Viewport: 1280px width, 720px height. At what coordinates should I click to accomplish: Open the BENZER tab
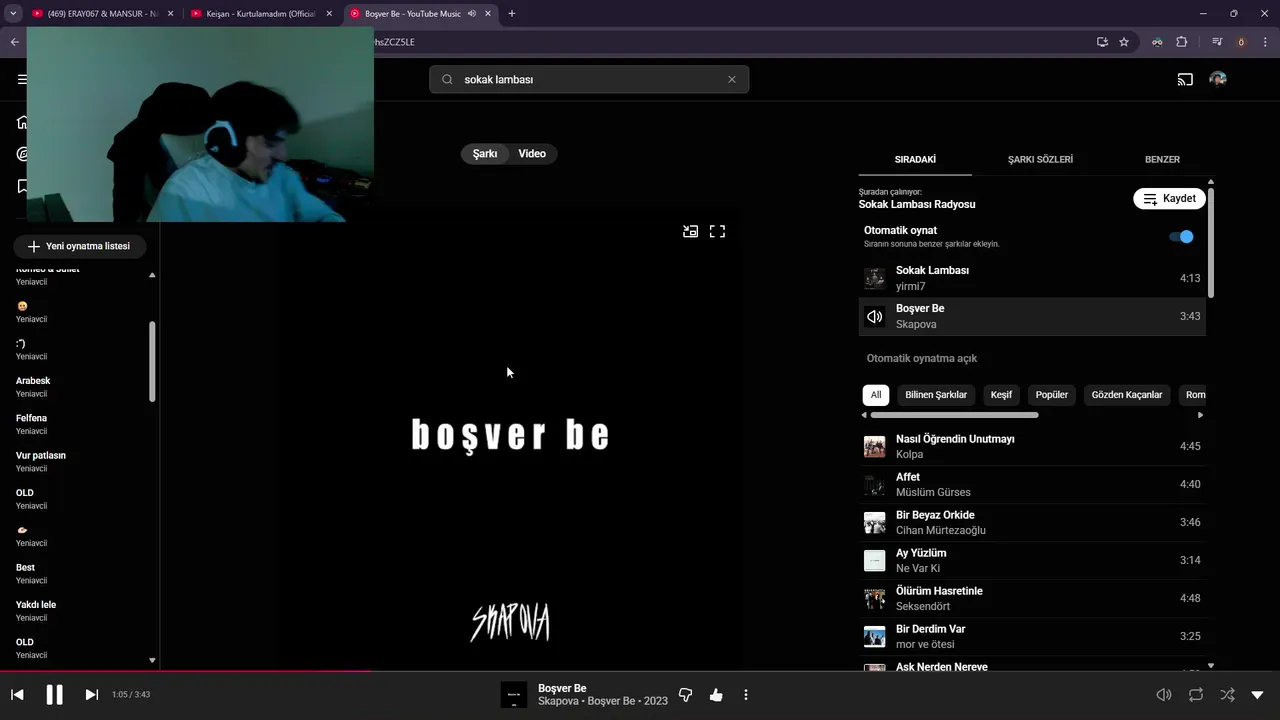coord(1162,159)
